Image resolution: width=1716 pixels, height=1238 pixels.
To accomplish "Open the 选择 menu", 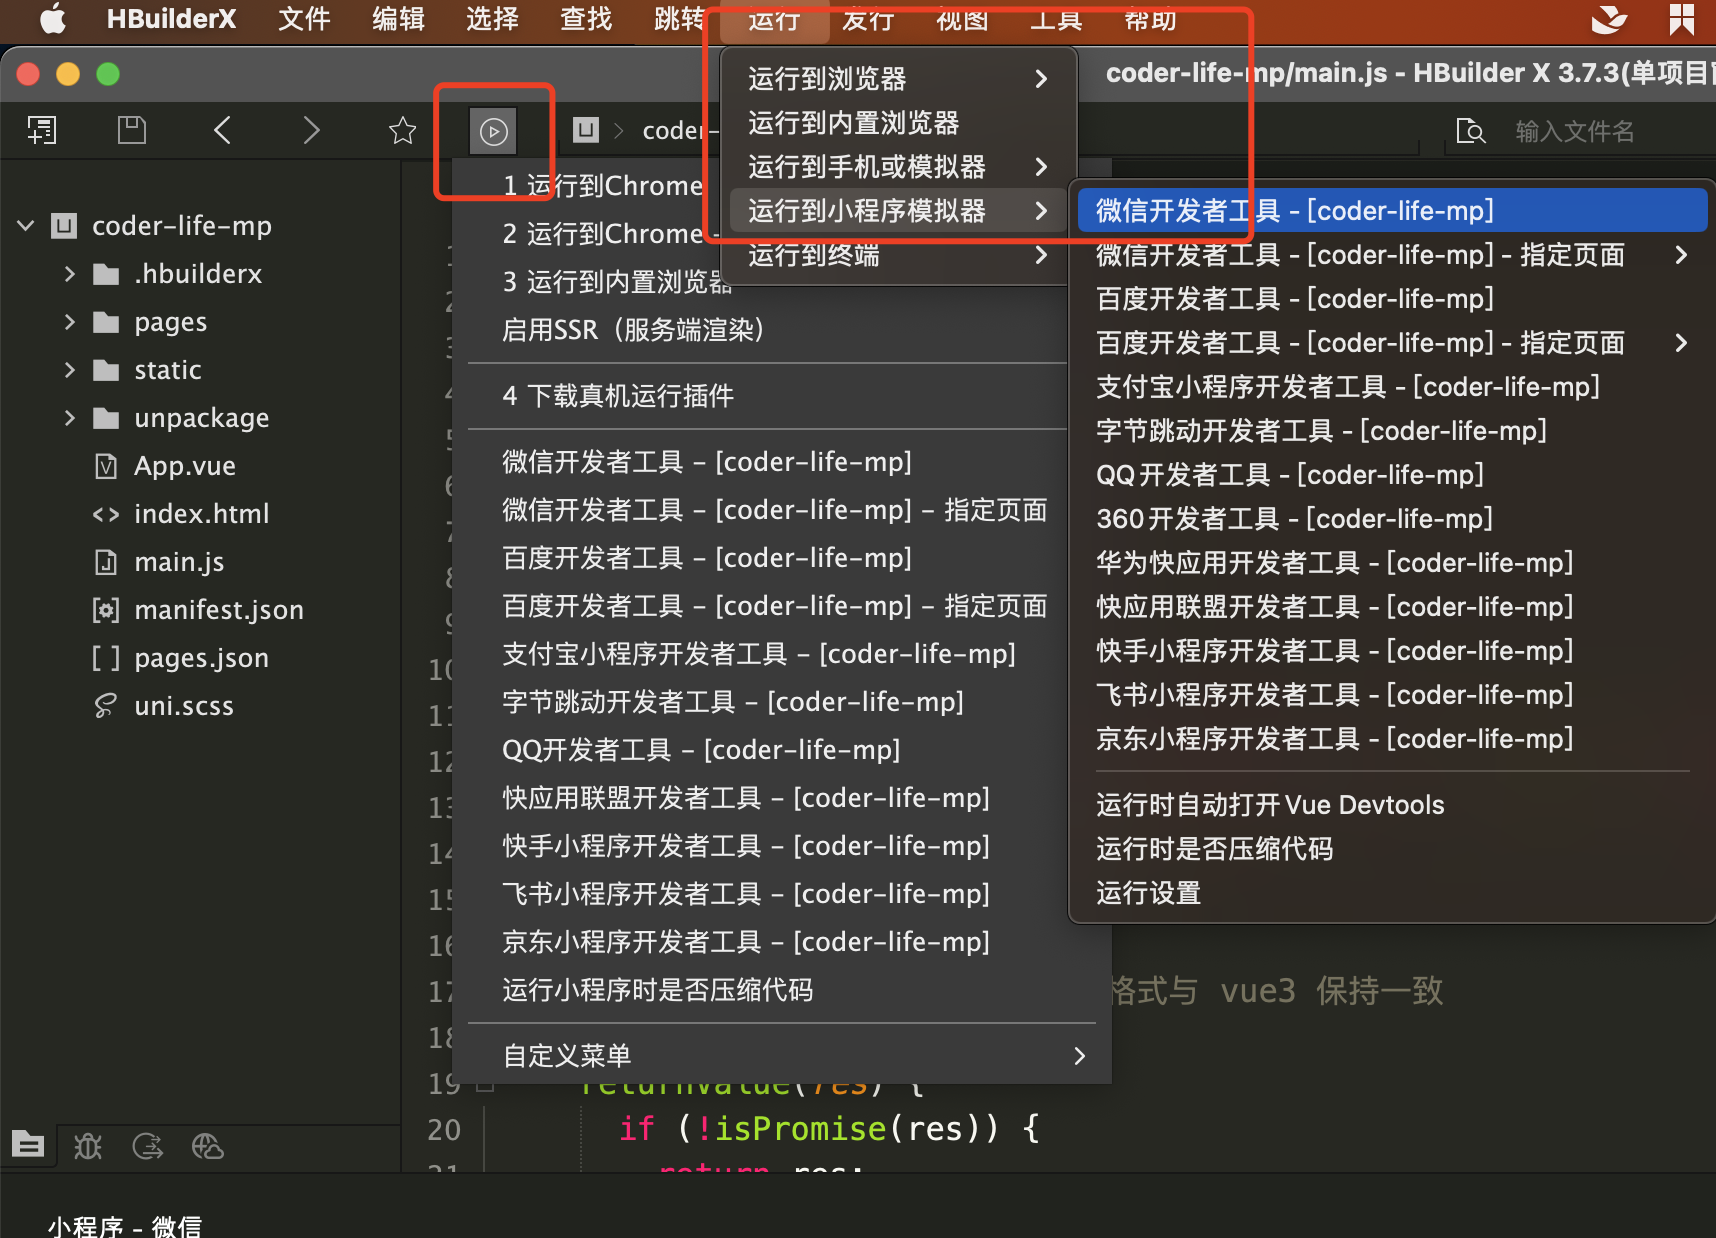I will [492, 19].
